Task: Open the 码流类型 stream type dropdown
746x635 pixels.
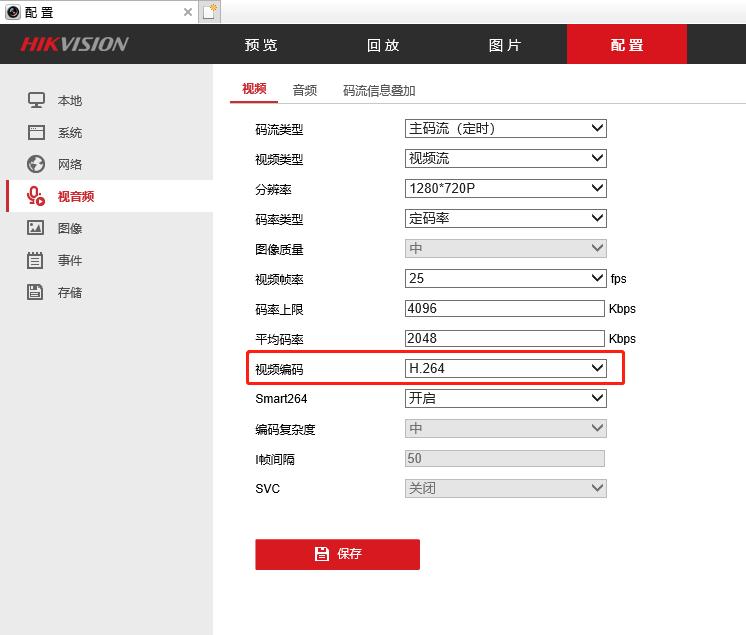Action: coord(506,128)
